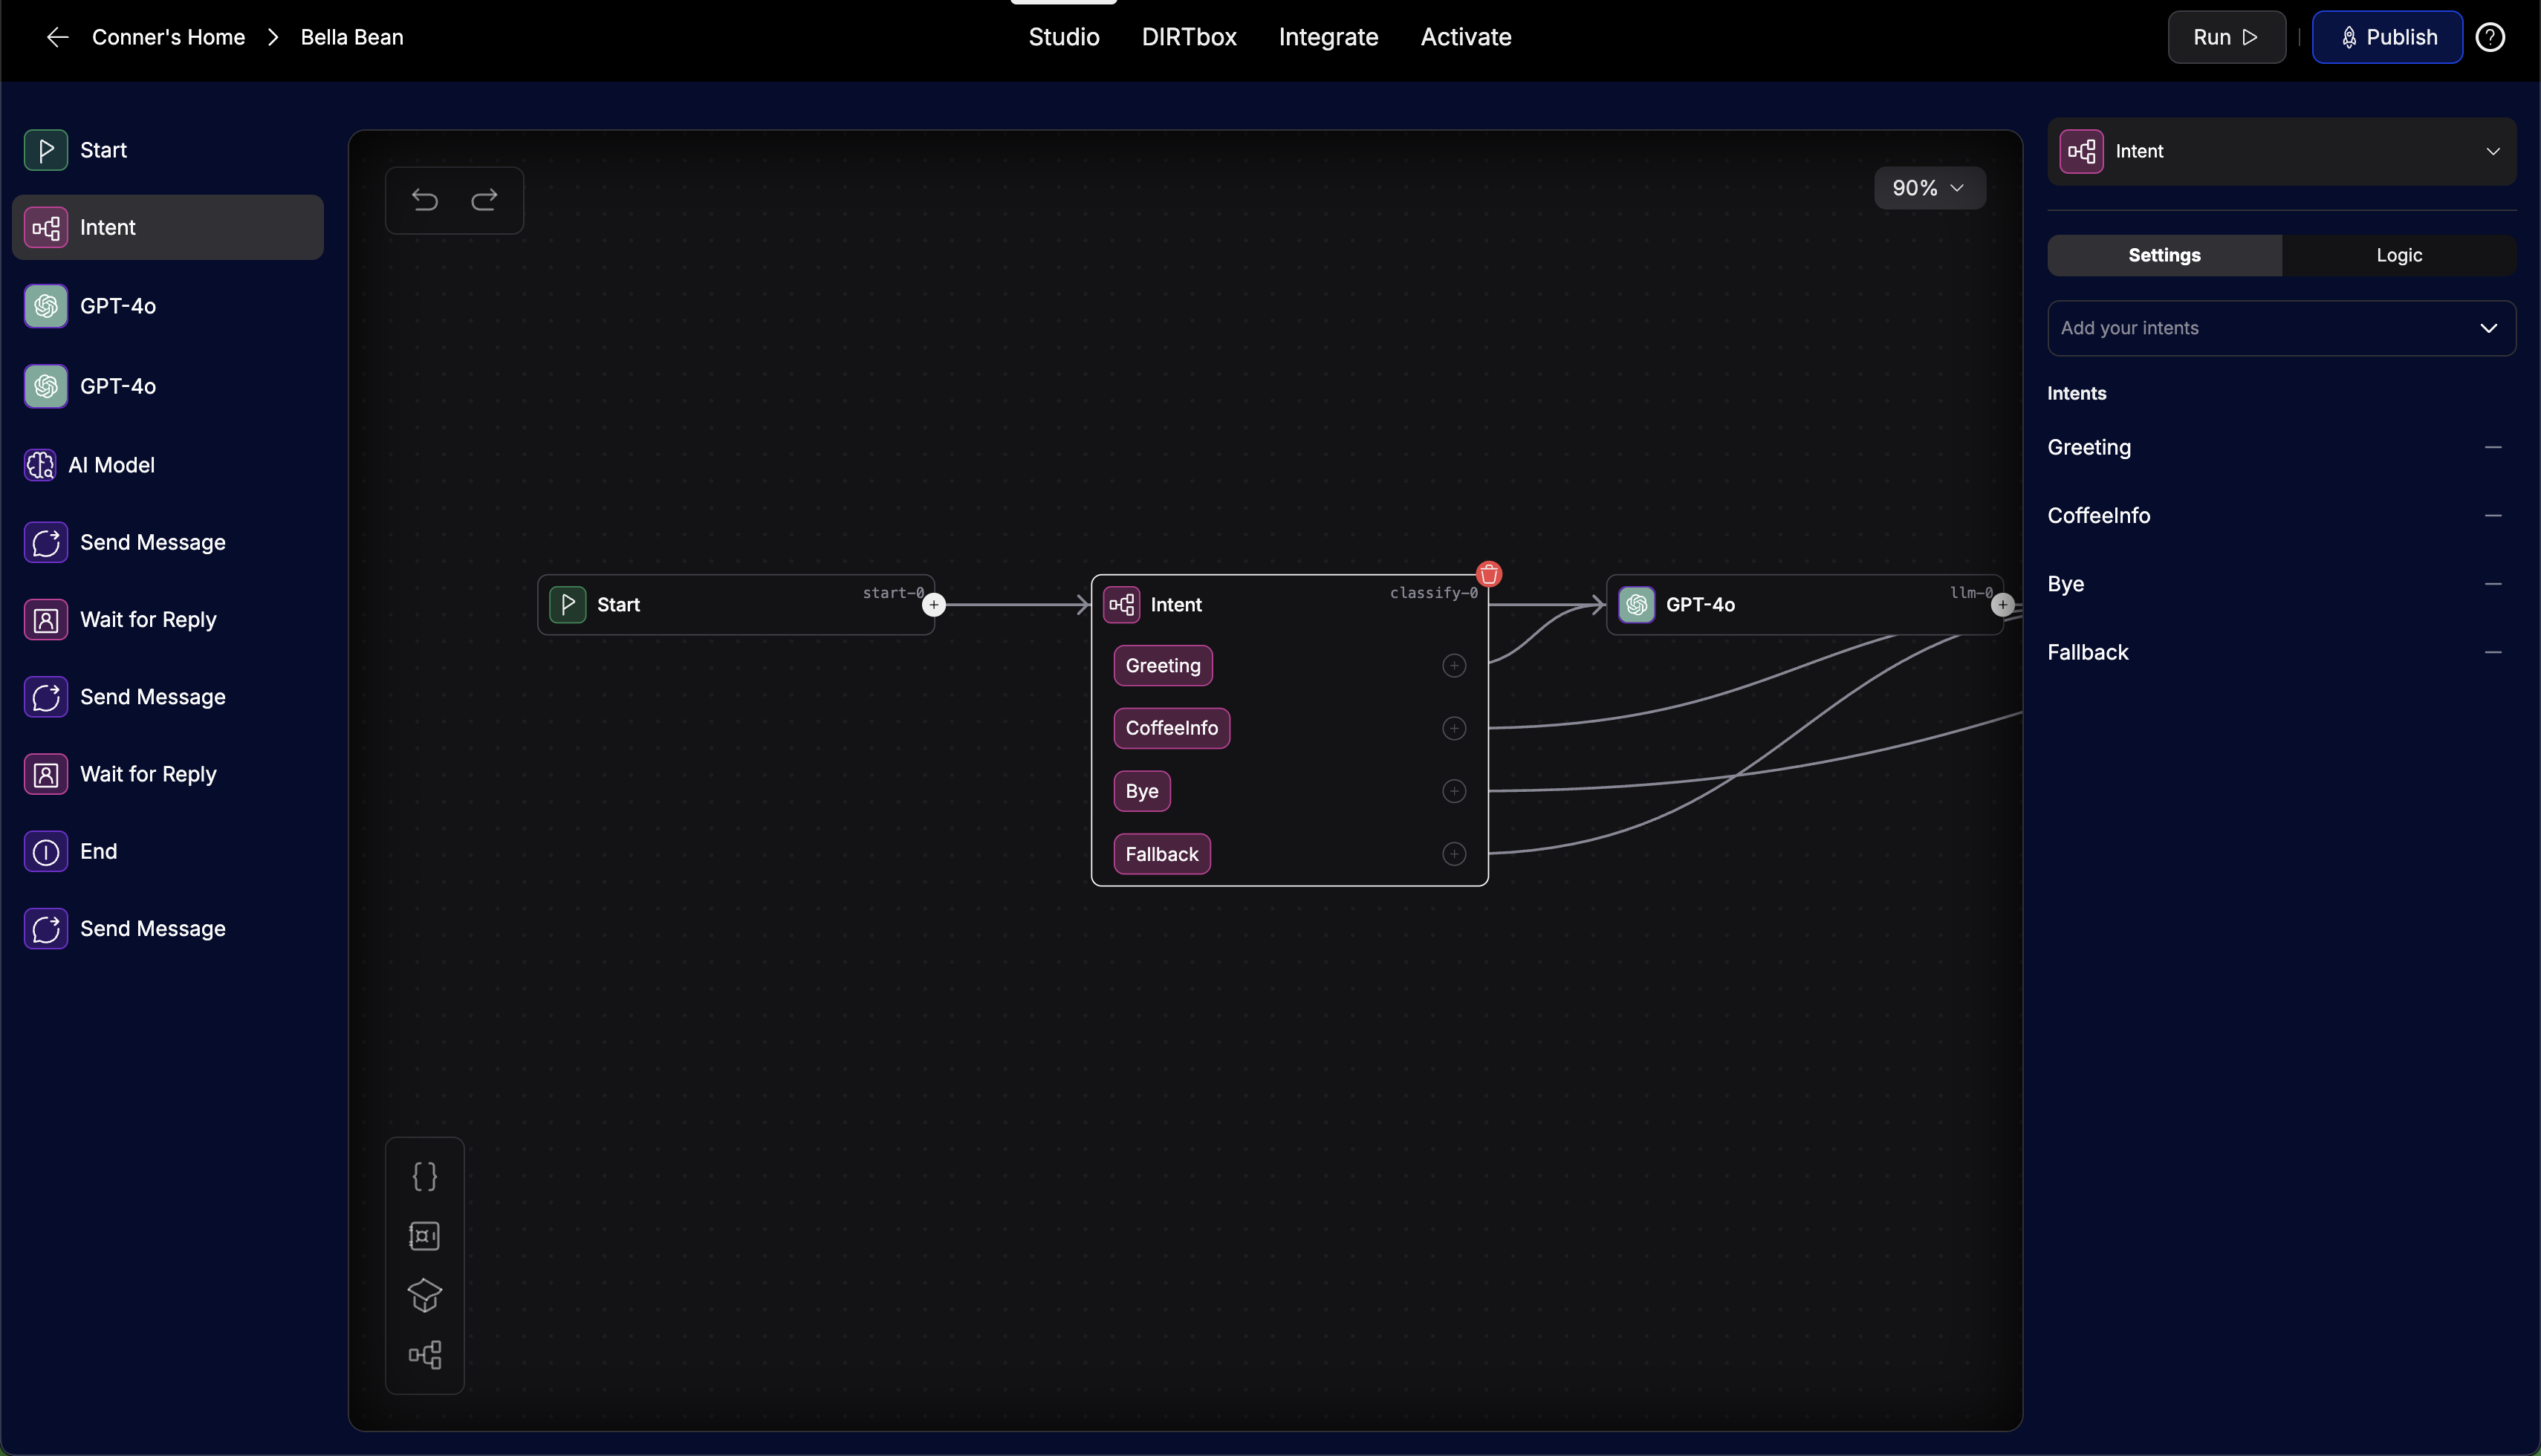Image resolution: width=2541 pixels, height=1456 pixels.
Task: Click the undo arrow above the canvas
Action: coord(424,200)
